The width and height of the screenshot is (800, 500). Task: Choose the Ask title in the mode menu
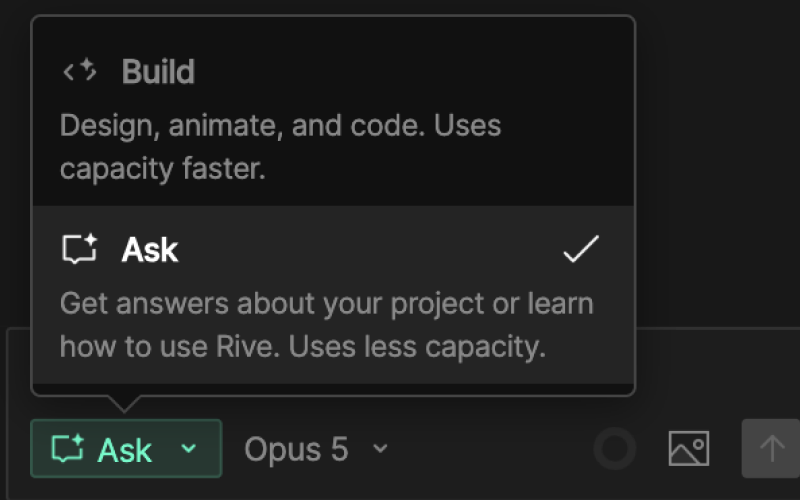150,249
